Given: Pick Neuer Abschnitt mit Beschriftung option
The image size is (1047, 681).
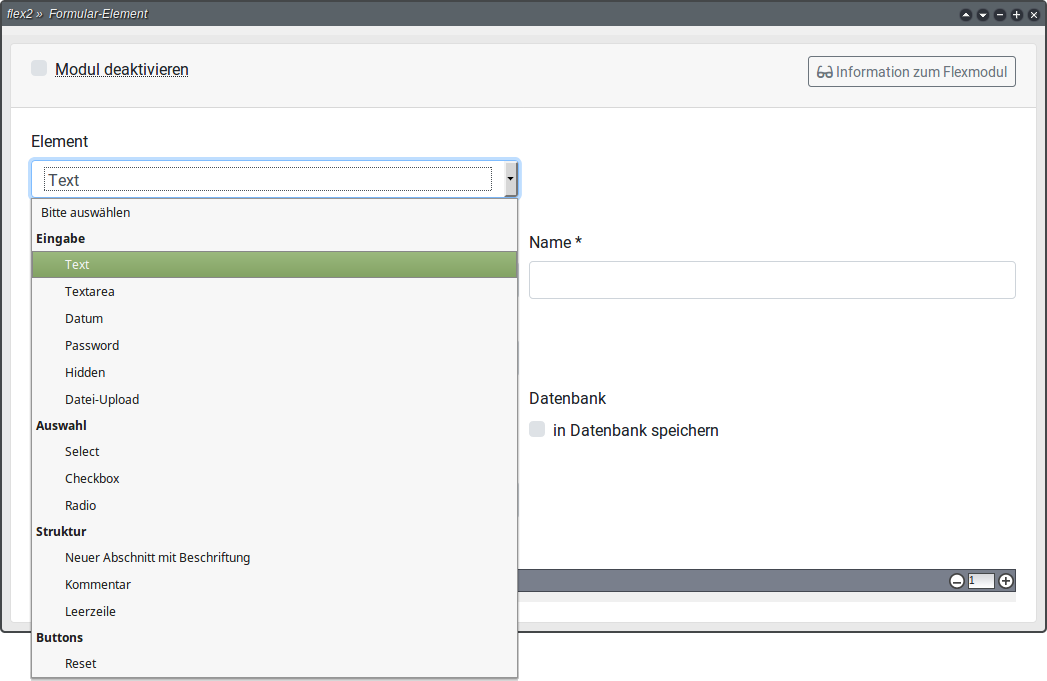Looking at the screenshot, I should [x=157, y=558].
